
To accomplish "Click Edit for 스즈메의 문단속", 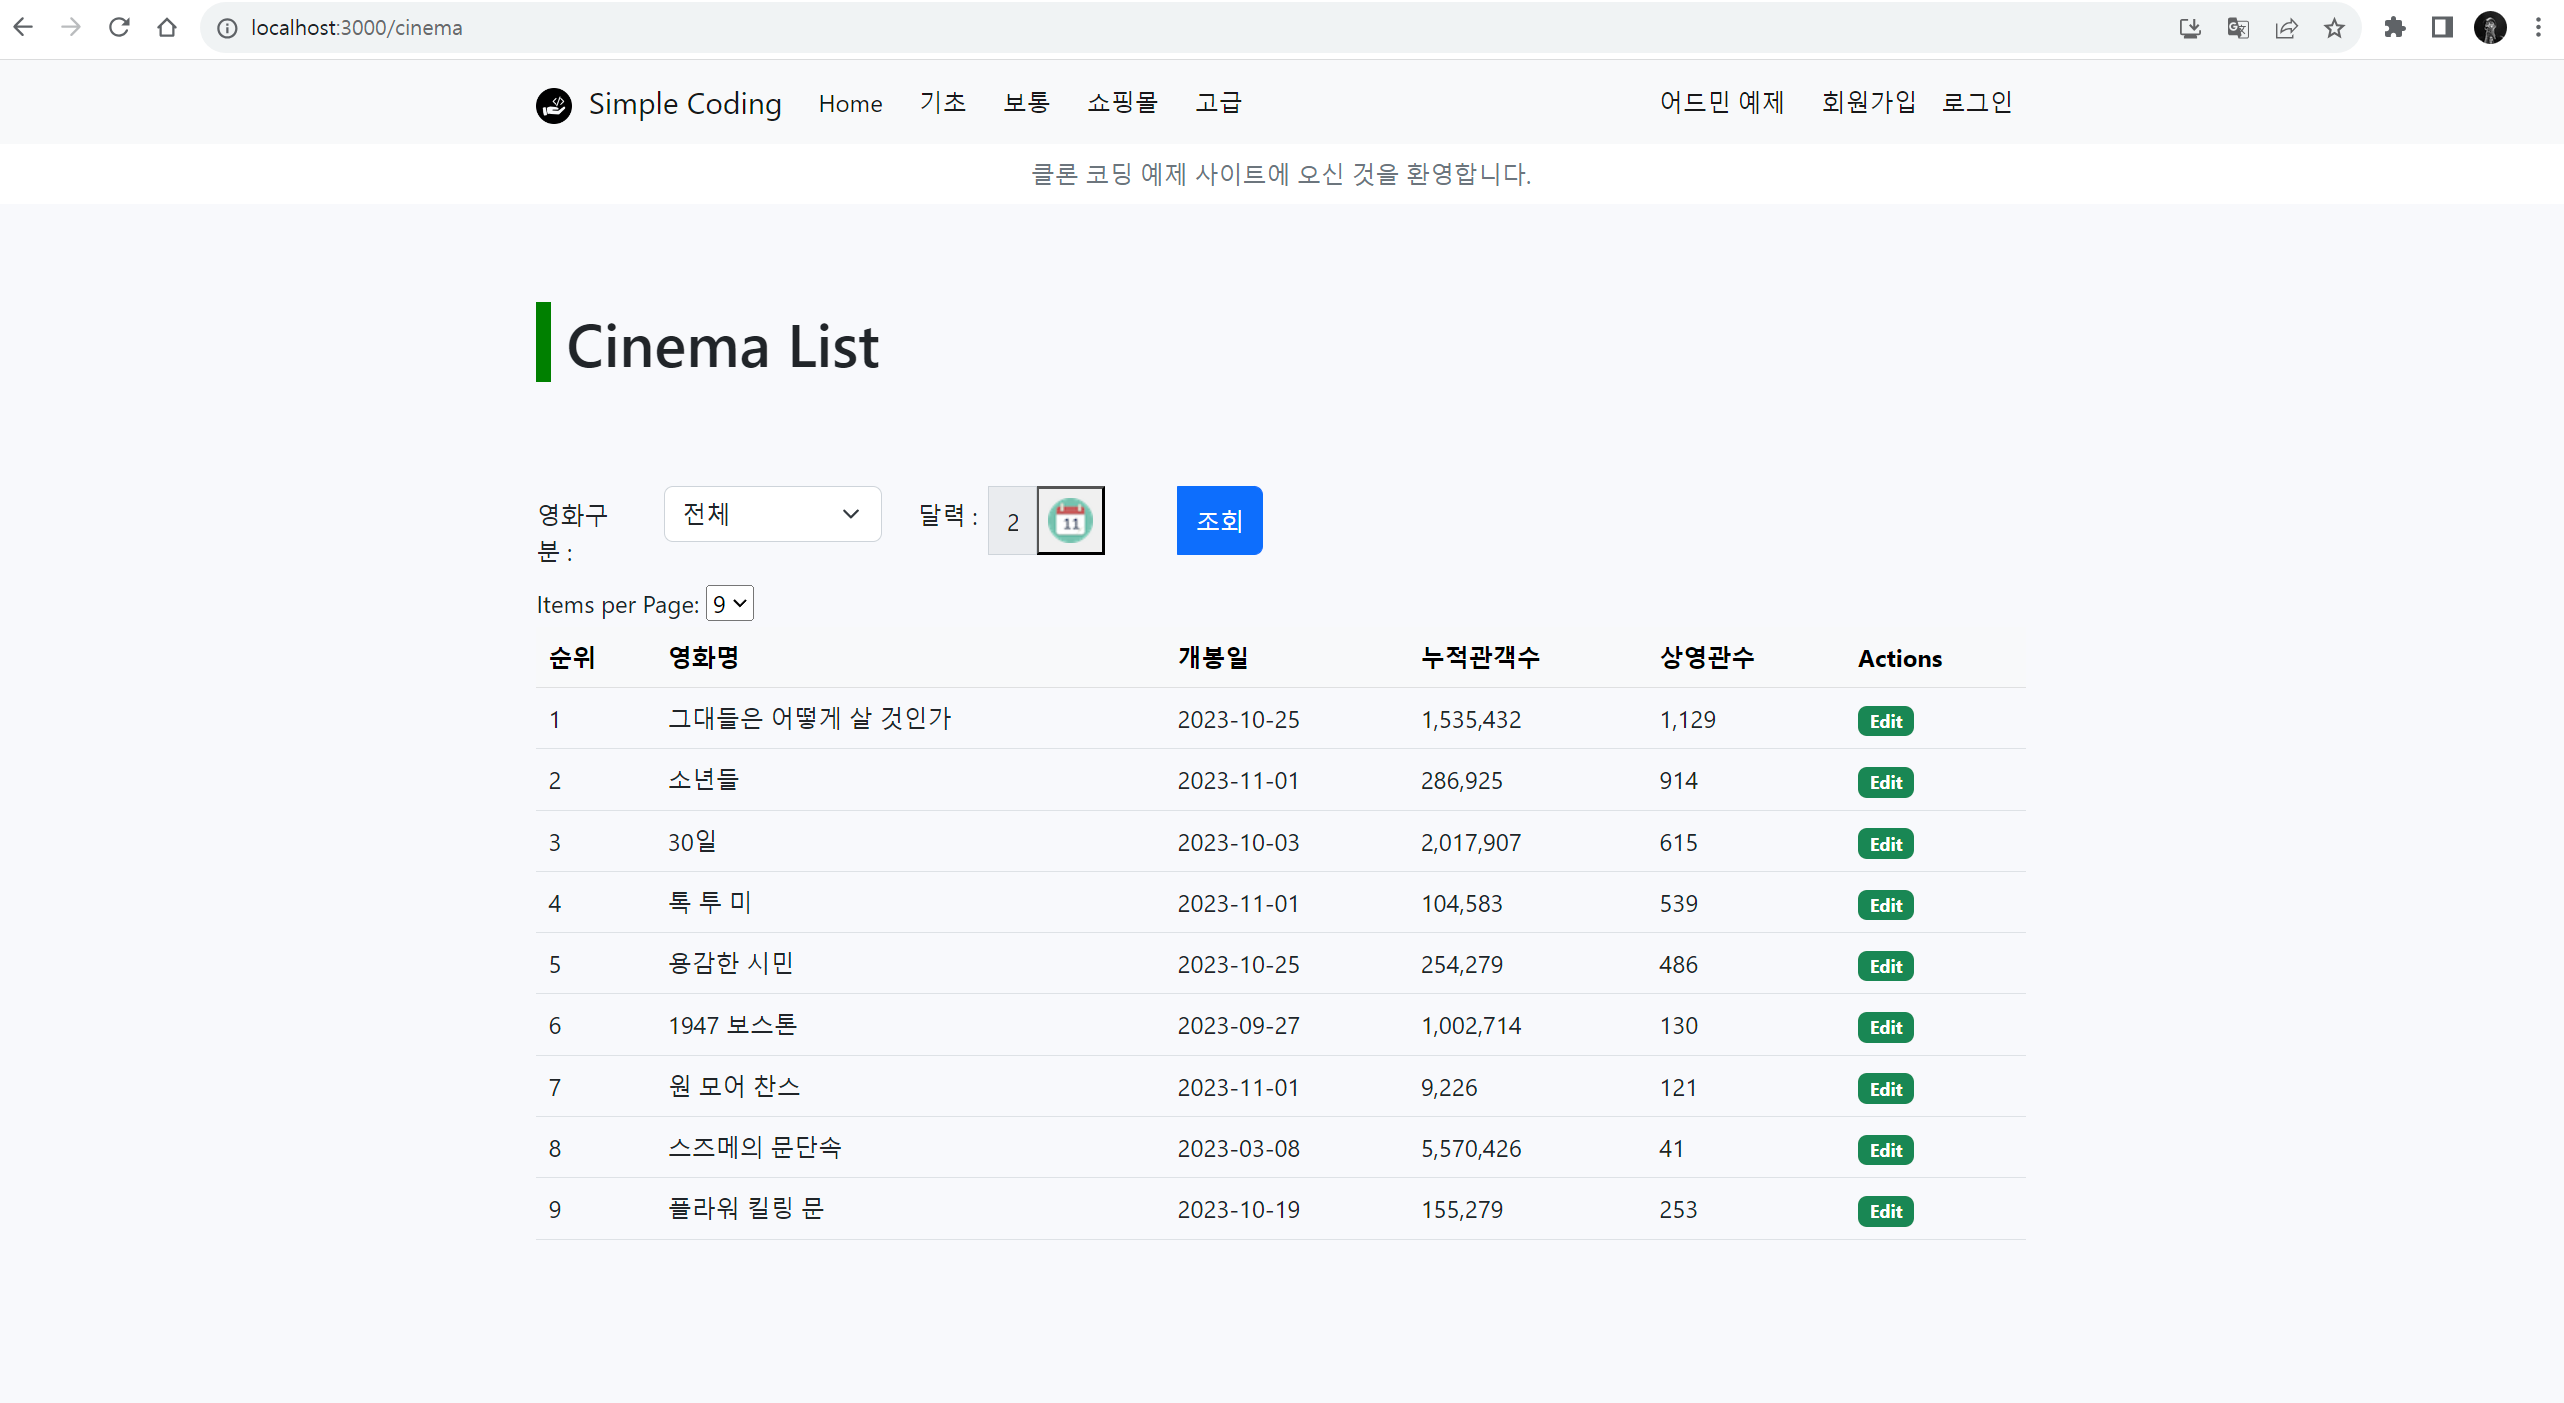I will (x=1885, y=1150).
